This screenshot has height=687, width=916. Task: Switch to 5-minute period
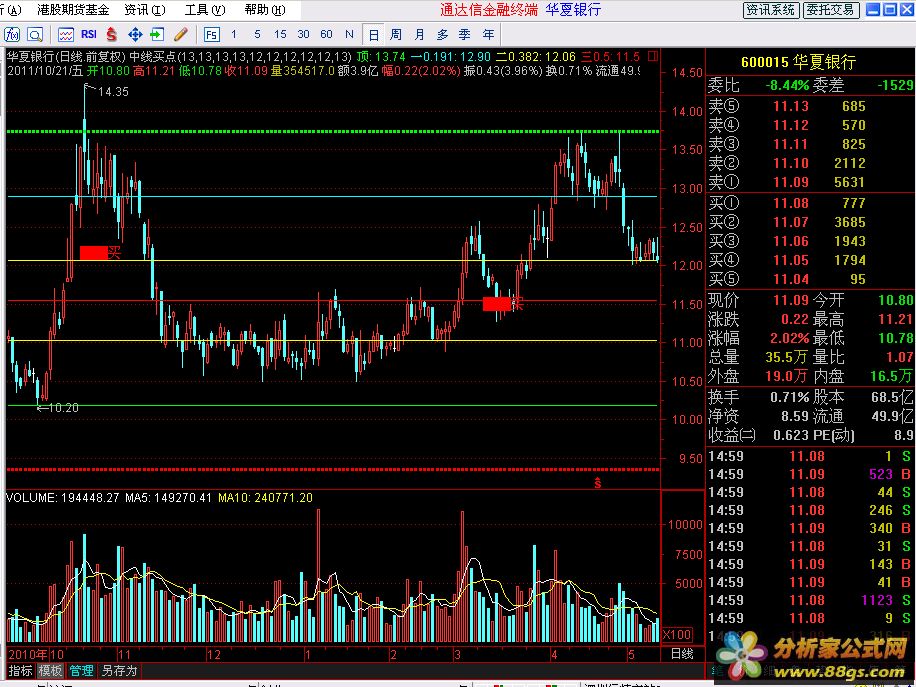point(257,34)
